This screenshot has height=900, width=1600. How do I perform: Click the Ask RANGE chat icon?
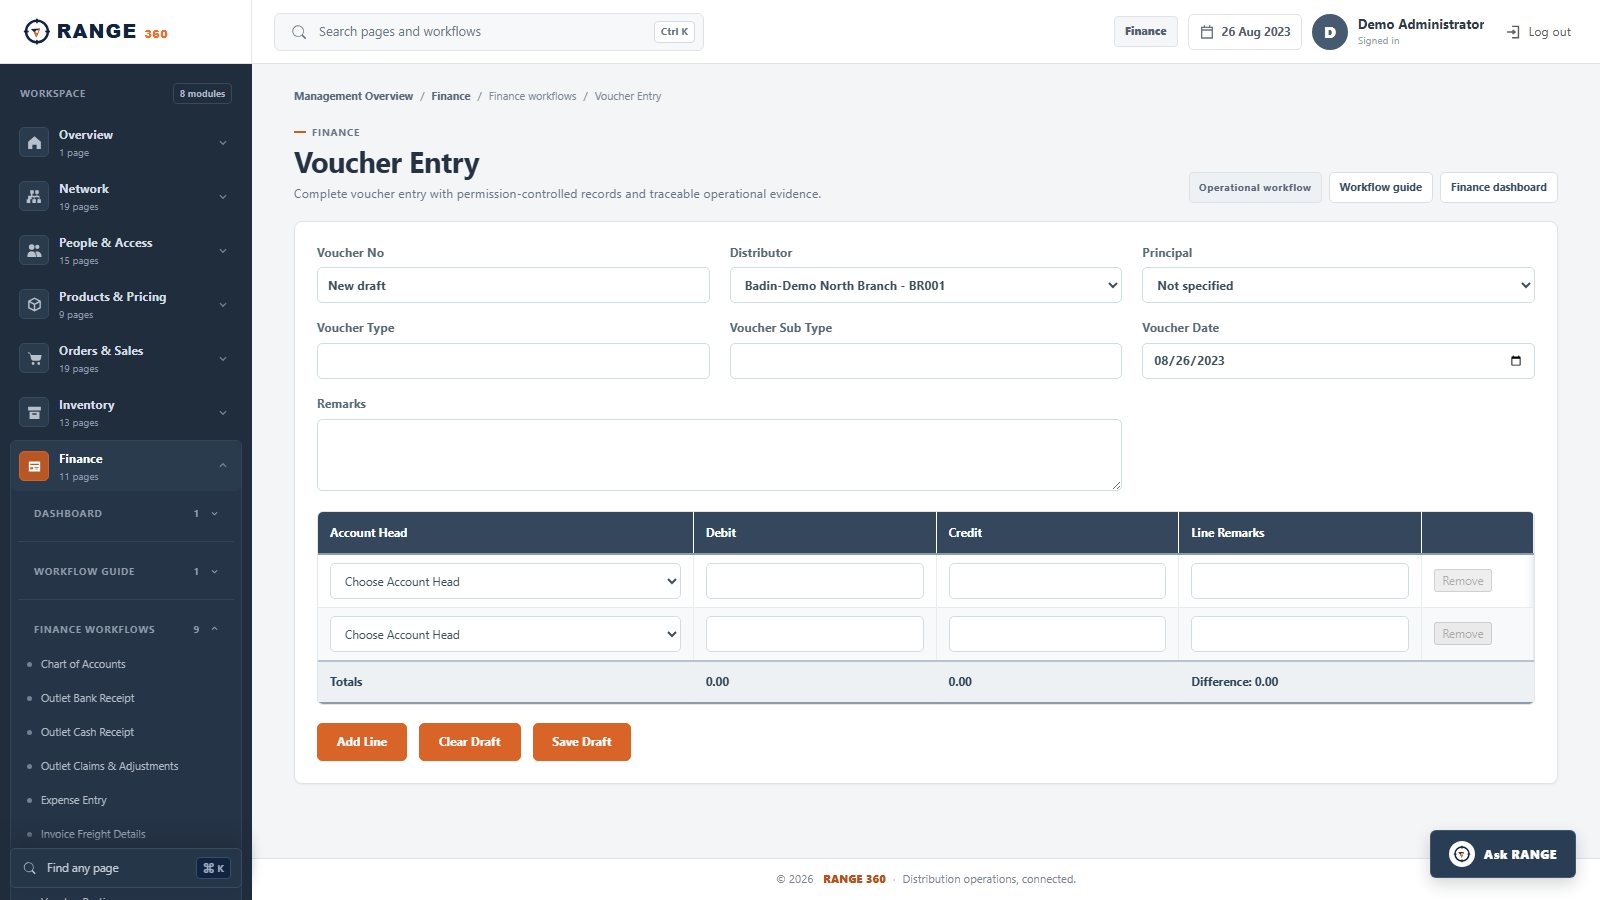point(1462,854)
